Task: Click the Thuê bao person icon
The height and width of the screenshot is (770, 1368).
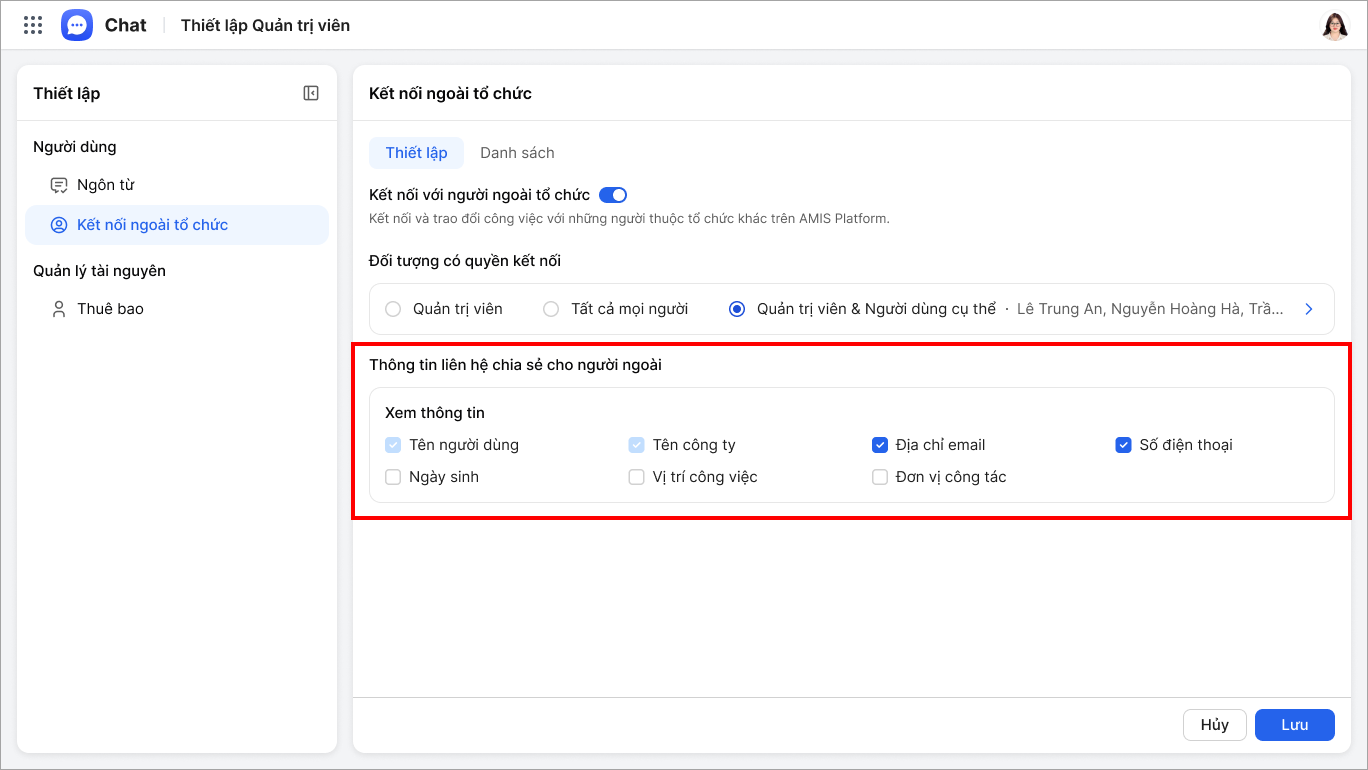Action: pos(59,309)
